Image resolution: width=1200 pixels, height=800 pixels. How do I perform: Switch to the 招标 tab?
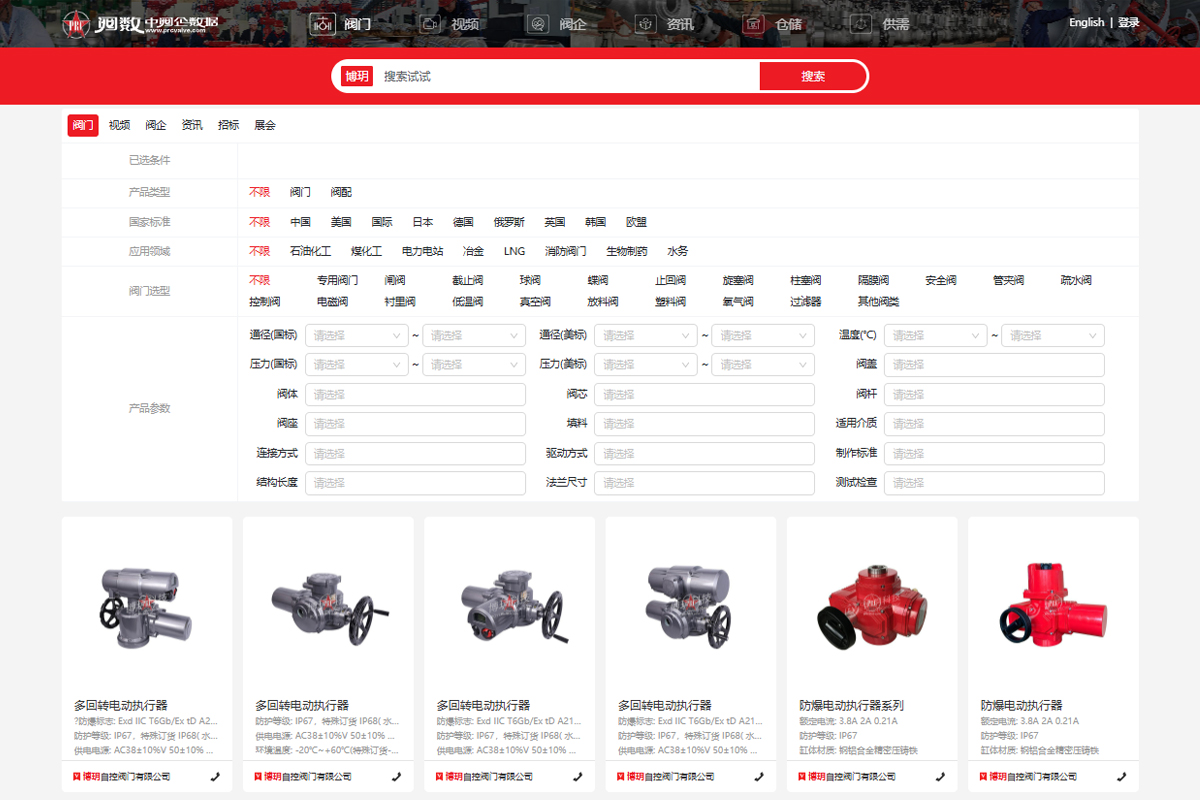pyautogui.click(x=228, y=125)
